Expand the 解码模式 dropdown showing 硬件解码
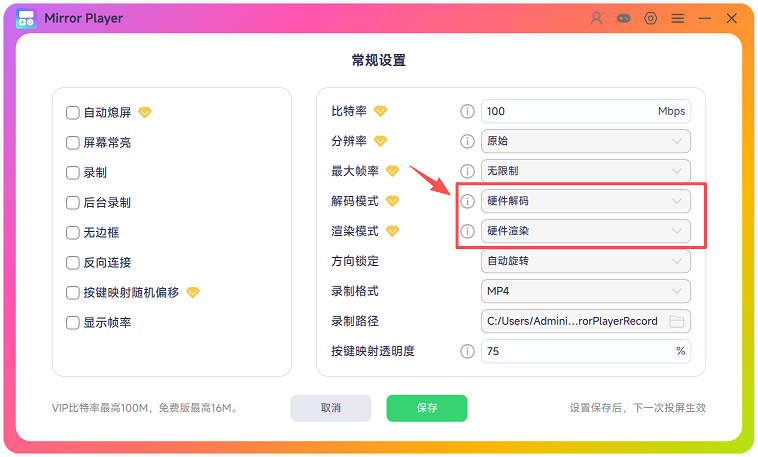The height and width of the screenshot is (457, 758). click(585, 201)
